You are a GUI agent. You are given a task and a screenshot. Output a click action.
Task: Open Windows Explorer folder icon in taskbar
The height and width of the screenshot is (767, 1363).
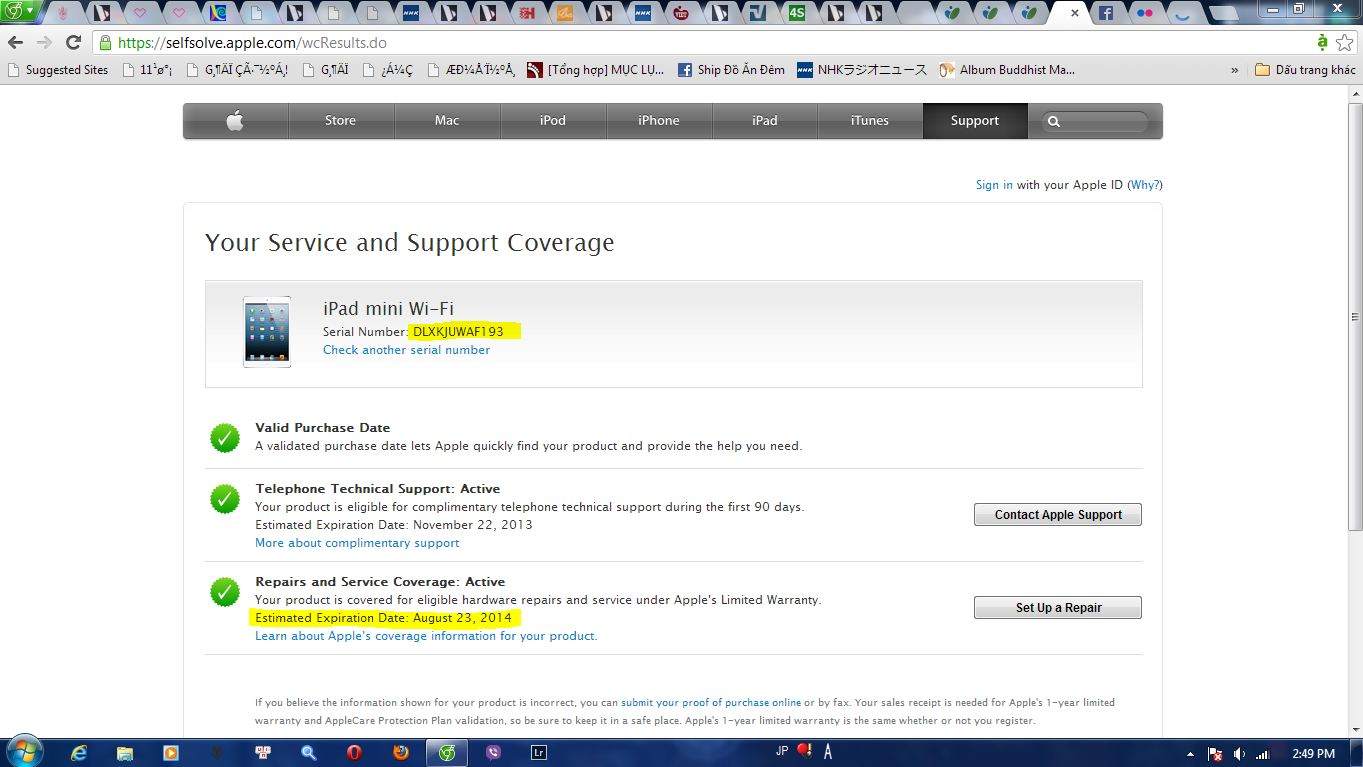click(125, 753)
